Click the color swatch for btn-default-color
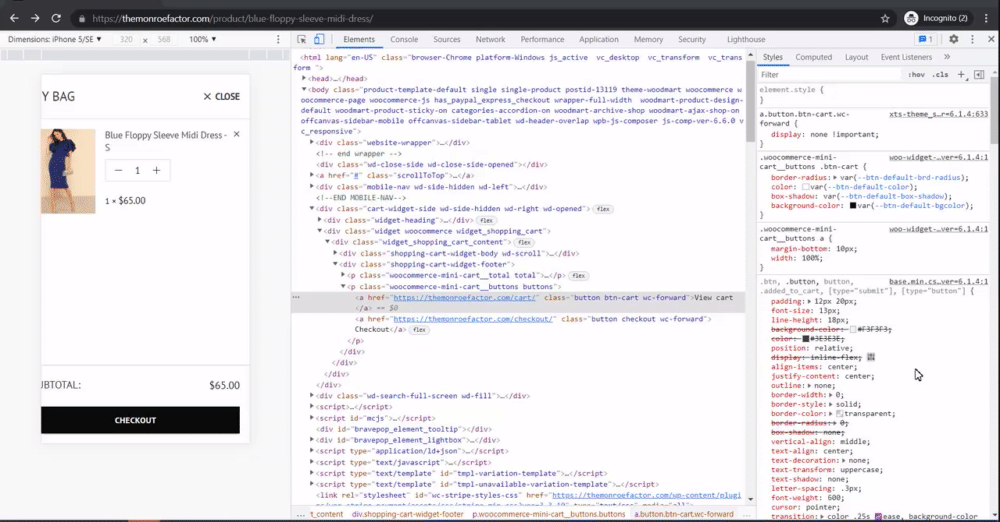 click(x=805, y=187)
